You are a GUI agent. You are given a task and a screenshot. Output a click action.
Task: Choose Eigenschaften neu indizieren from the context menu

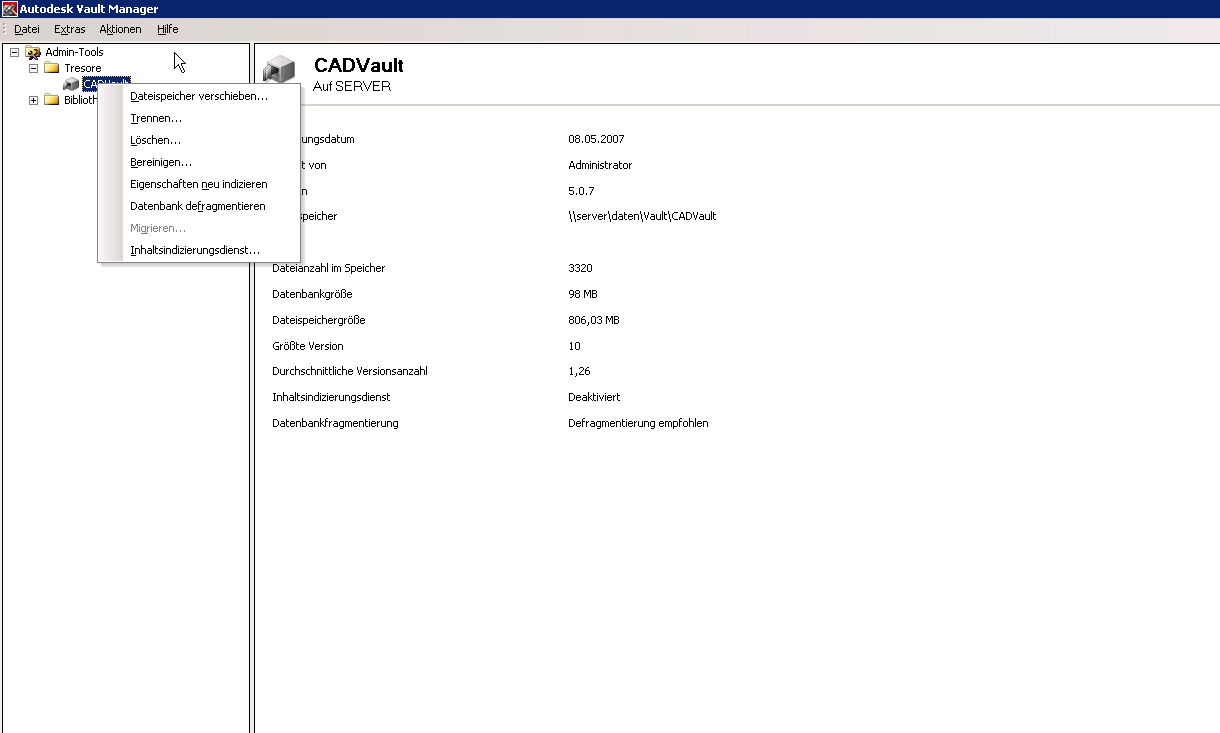pyautogui.click(x=199, y=184)
